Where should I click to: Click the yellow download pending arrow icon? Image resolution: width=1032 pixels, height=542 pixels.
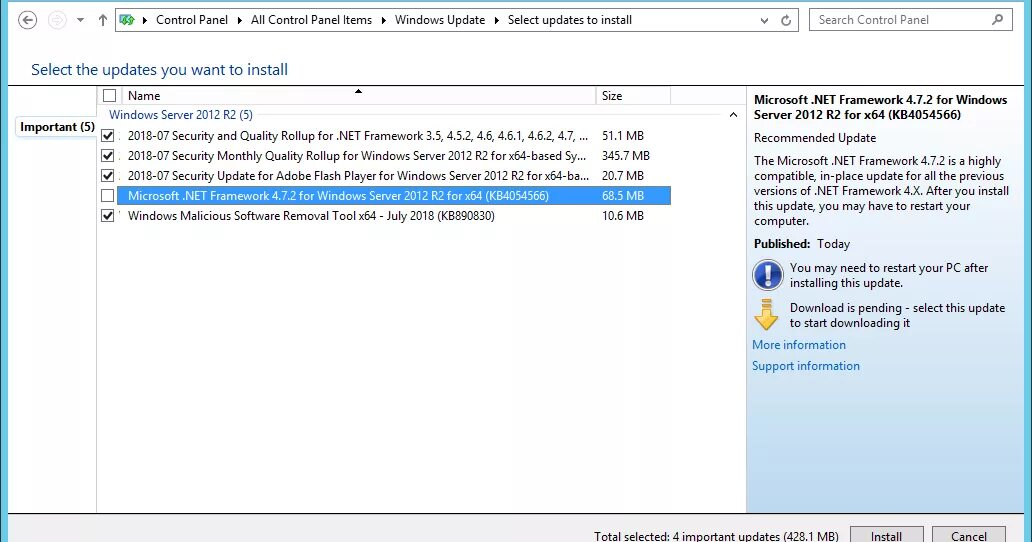767,315
